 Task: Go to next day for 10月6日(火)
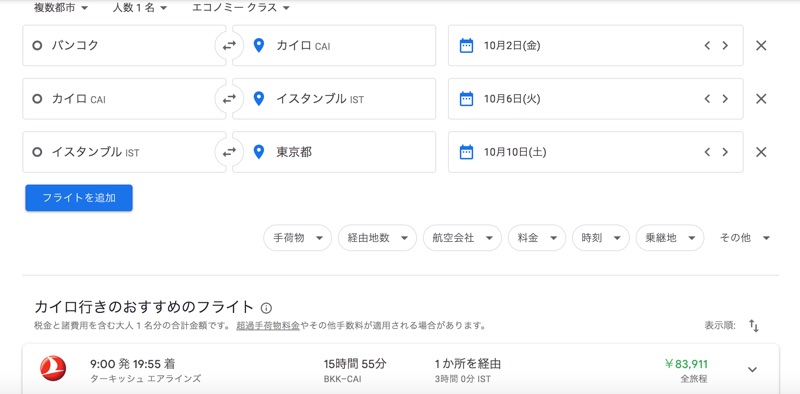(x=725, y=98)
